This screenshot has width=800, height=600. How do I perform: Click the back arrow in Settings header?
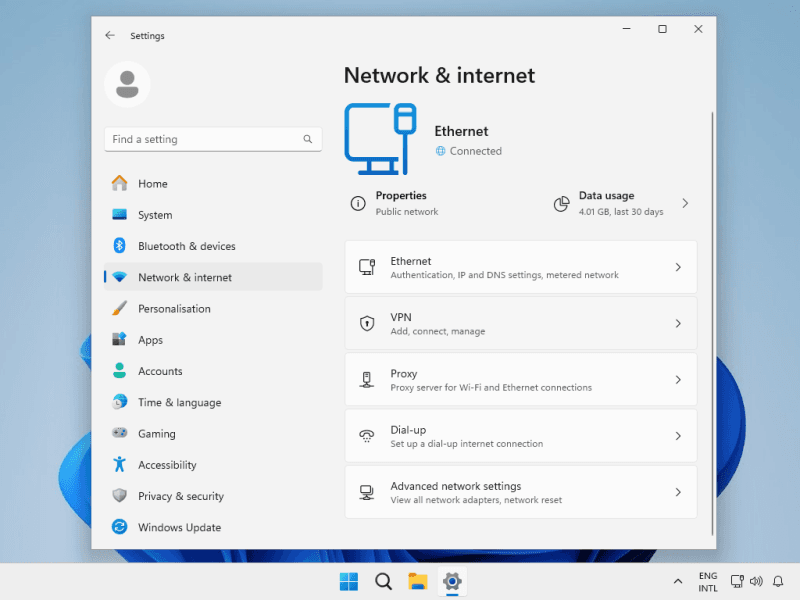pyautogui.click(x=110, y=35)
